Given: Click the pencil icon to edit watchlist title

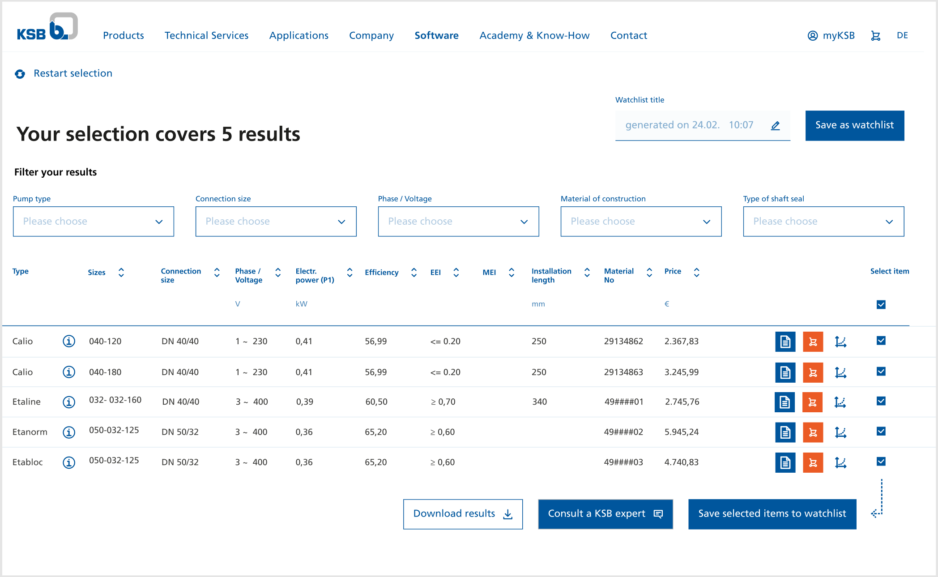Looking at the screenshot, I should point(775,126).
